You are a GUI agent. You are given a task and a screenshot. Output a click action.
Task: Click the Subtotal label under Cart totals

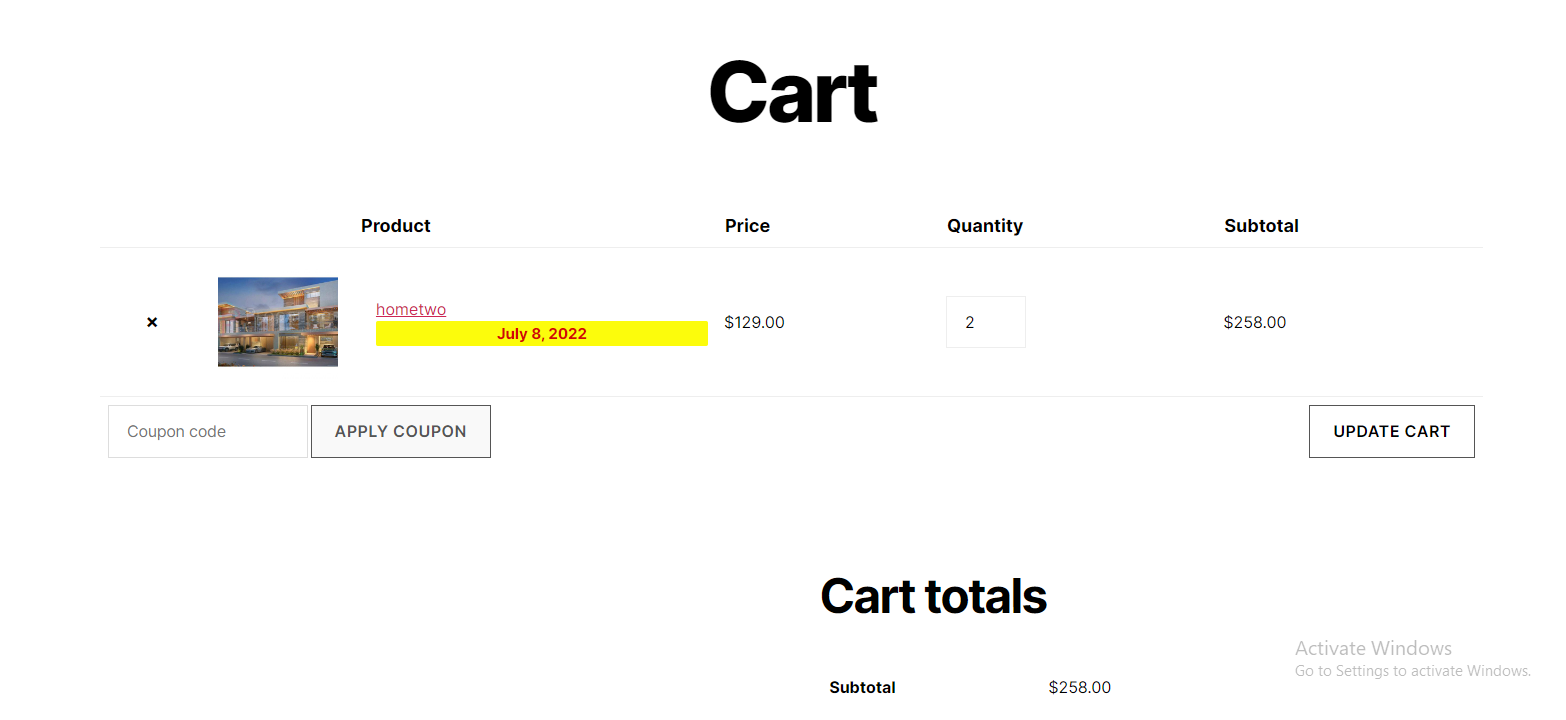tap(862, 688)
